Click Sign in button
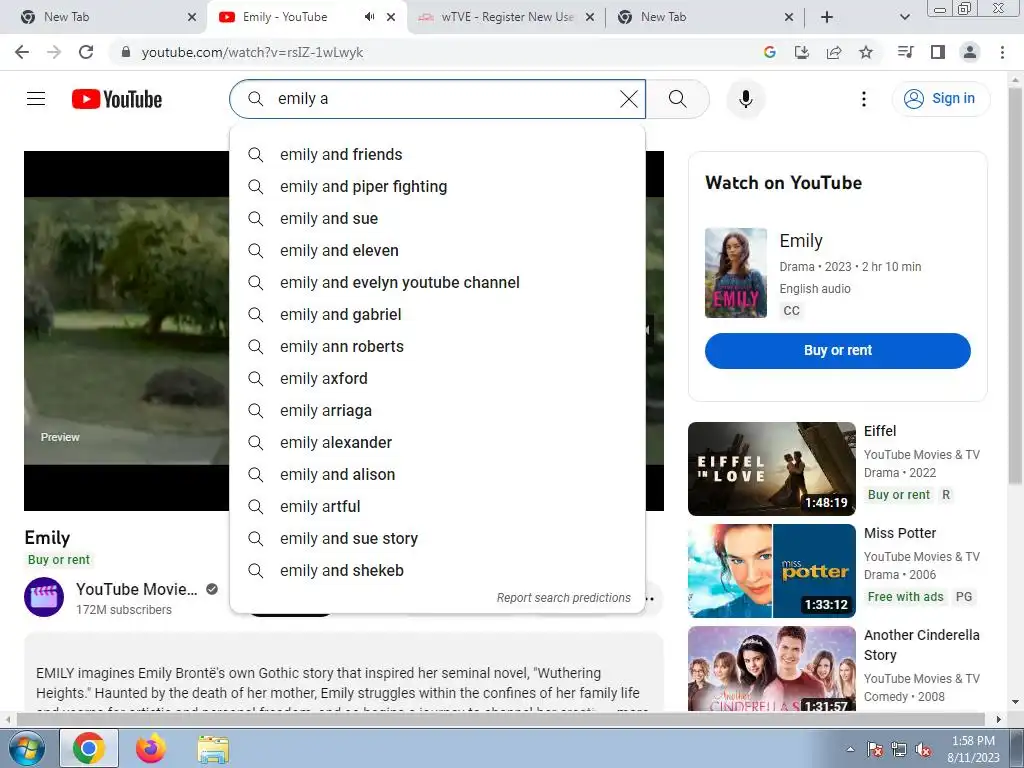This screenshot has height=768, width=1024. click(x=940, y=99)
